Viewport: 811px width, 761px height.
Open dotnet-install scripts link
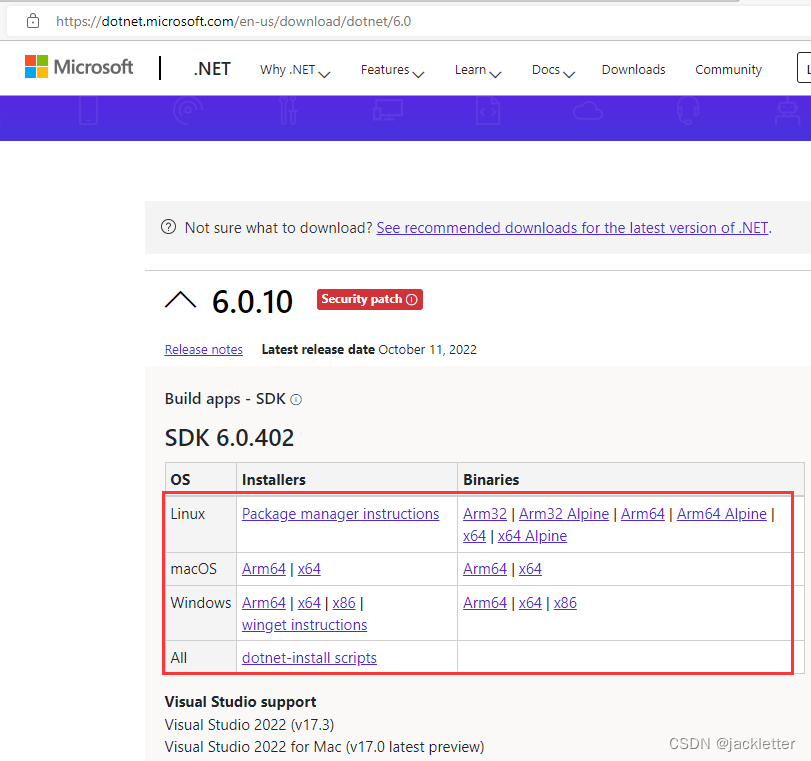[x=309, y=658]
